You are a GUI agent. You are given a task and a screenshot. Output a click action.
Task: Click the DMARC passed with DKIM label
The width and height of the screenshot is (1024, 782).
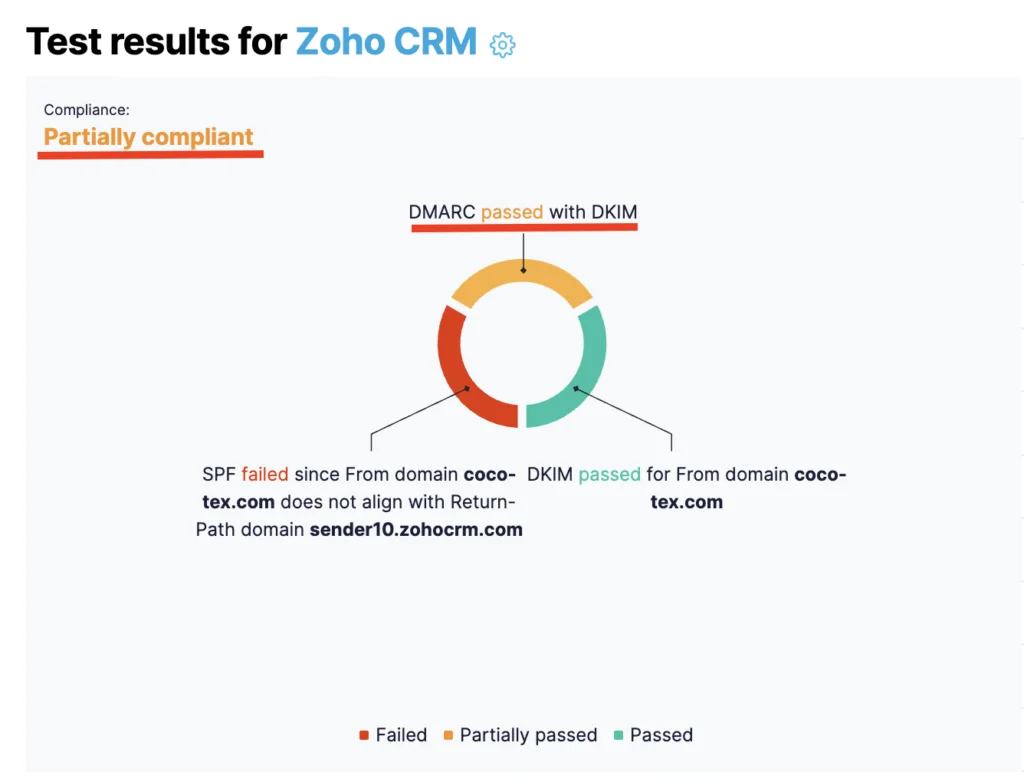click(522, 212)
